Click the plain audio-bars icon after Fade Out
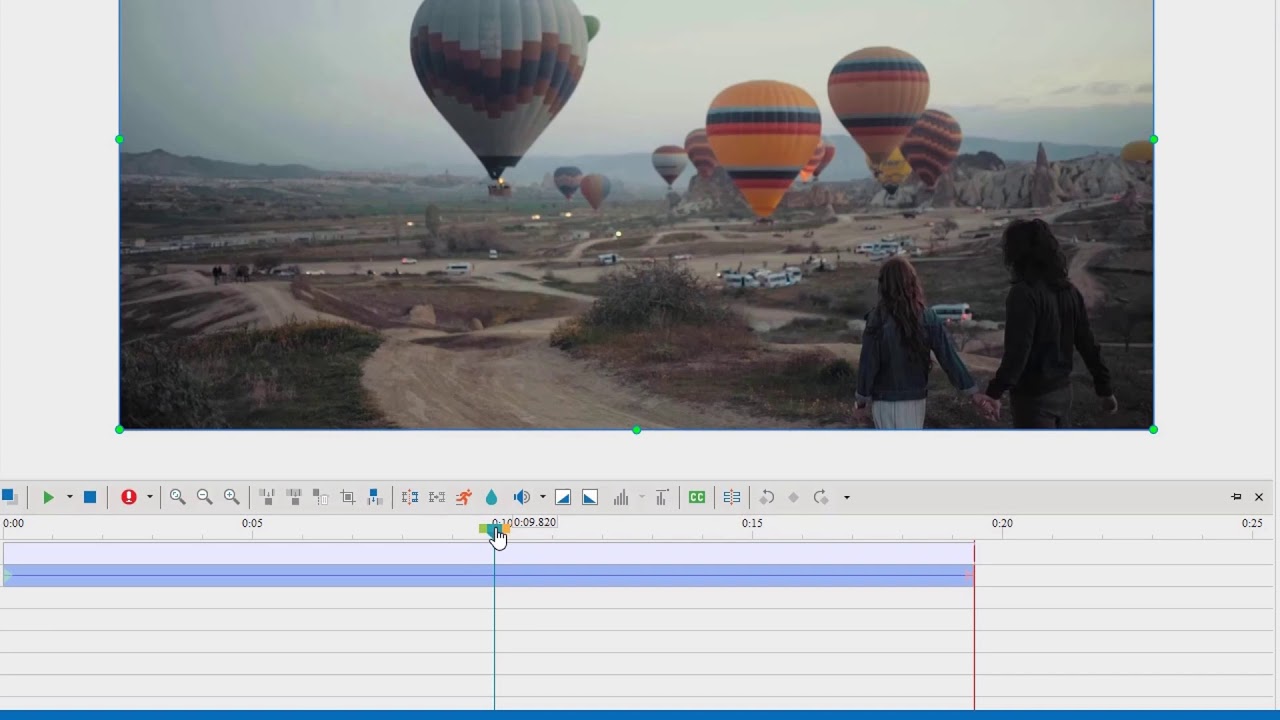The image size is (1280, 720). (x=621, y=497)
